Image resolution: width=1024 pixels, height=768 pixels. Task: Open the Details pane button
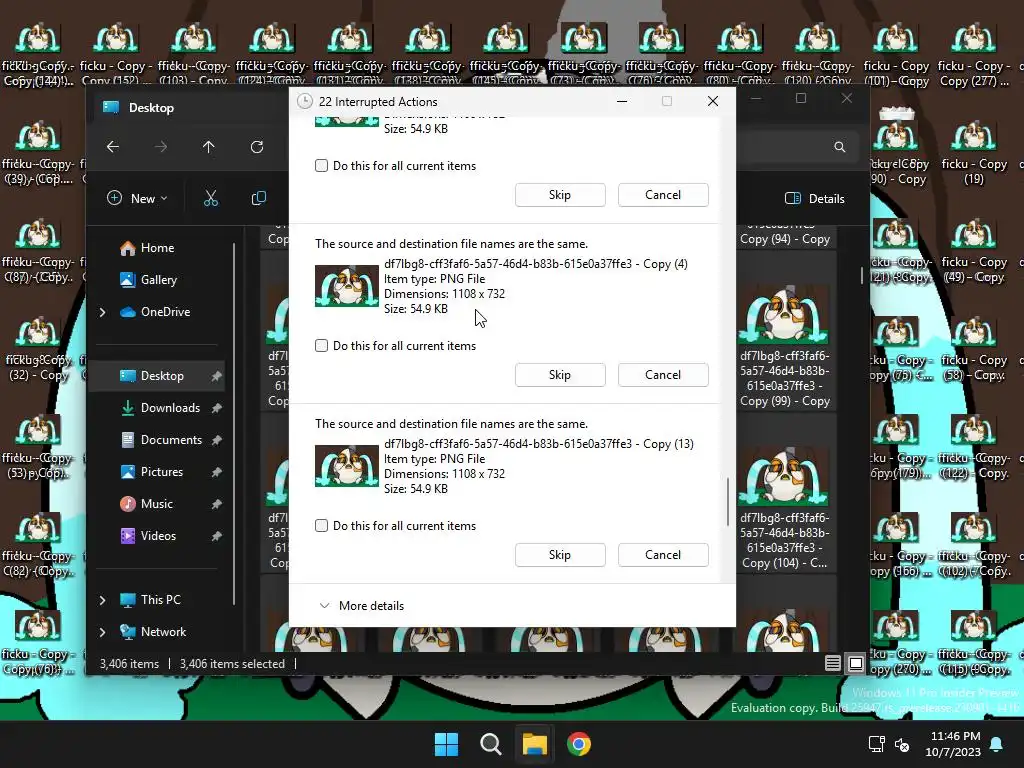point(814,199)
